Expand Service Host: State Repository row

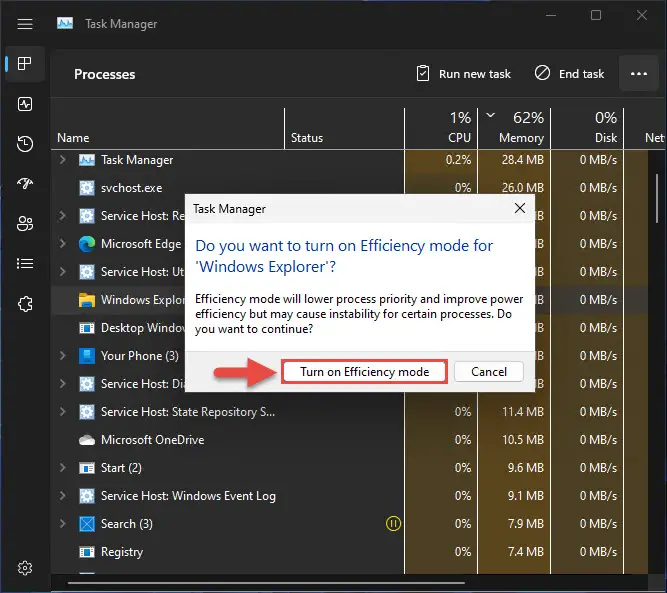[63, 412]
